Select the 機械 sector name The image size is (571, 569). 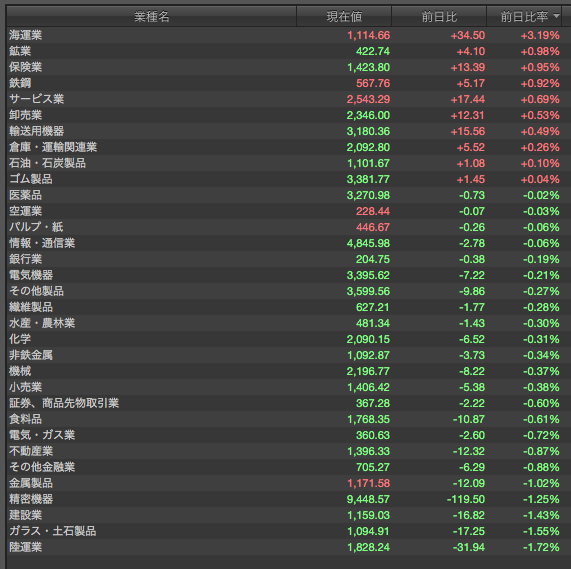20,371
